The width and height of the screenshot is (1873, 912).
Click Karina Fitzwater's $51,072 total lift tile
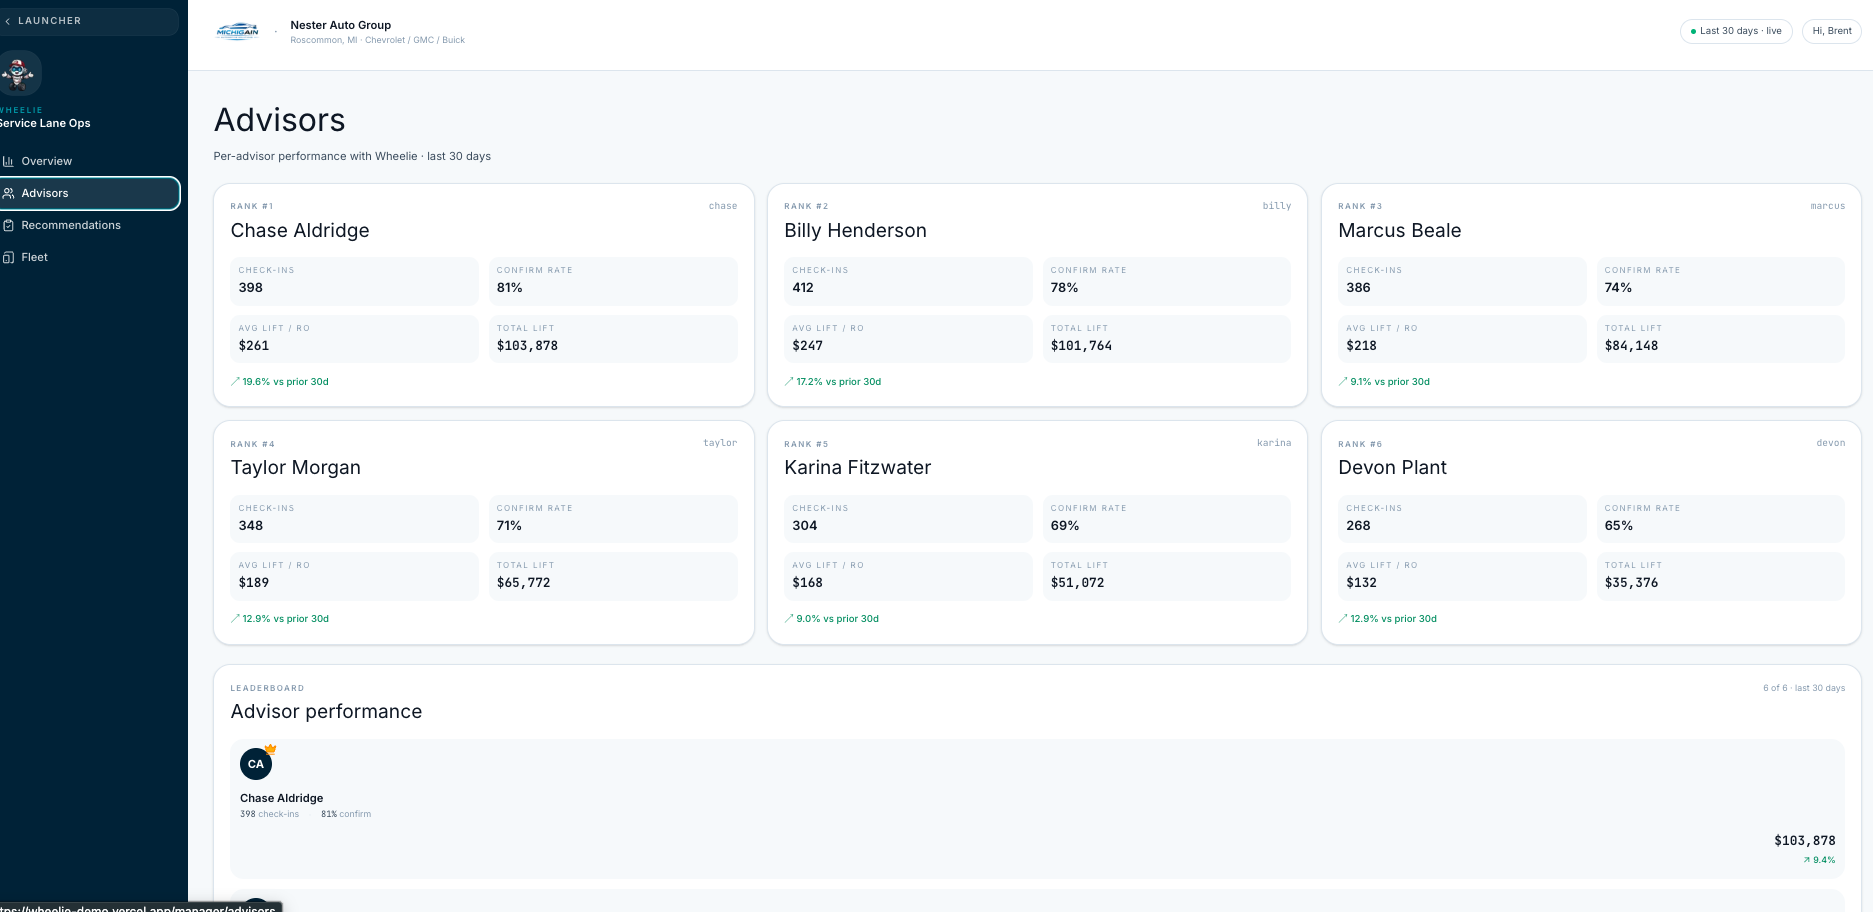[x=1167, y=576]
